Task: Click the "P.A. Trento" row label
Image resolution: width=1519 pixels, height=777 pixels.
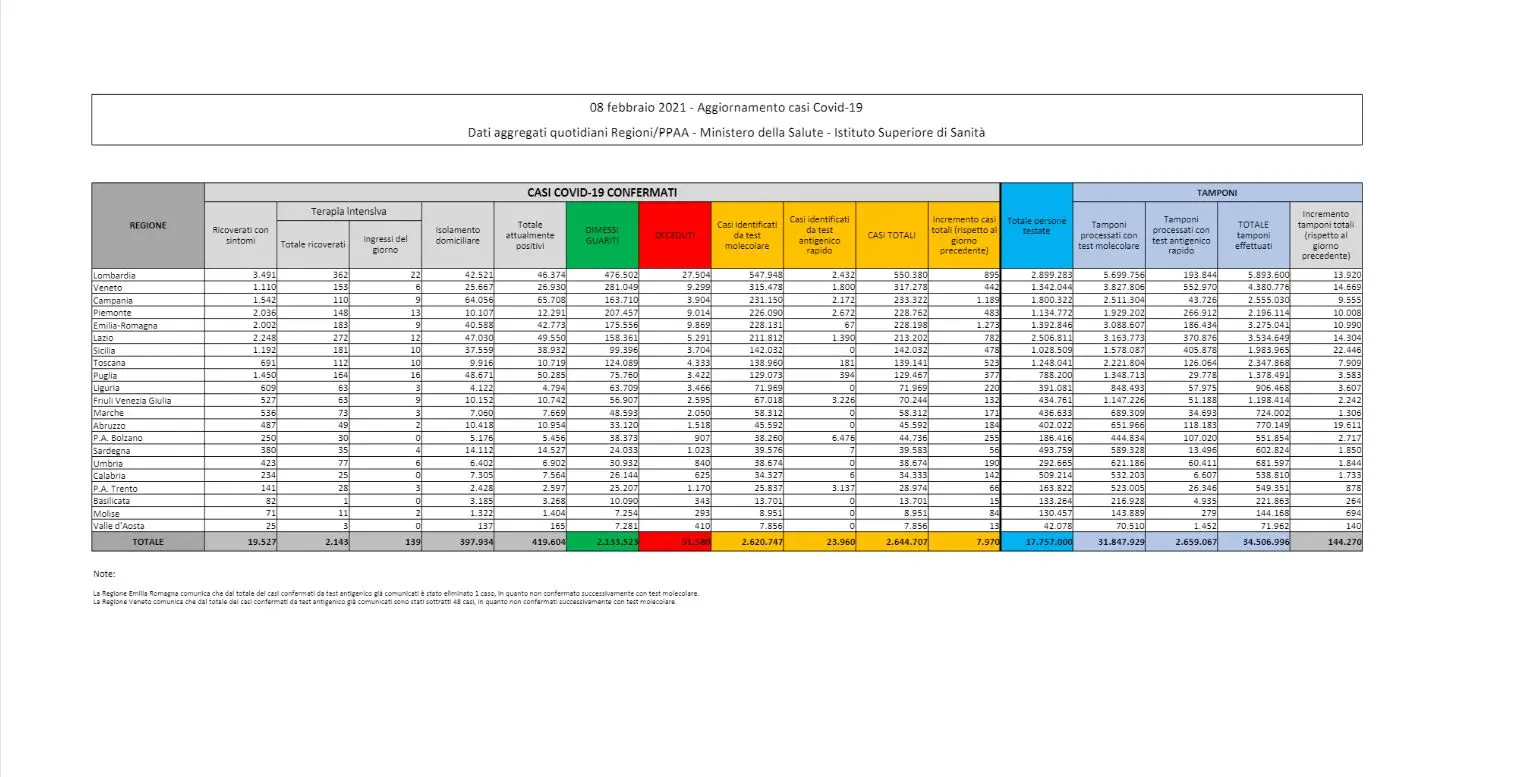Action: tap(148, 489)
